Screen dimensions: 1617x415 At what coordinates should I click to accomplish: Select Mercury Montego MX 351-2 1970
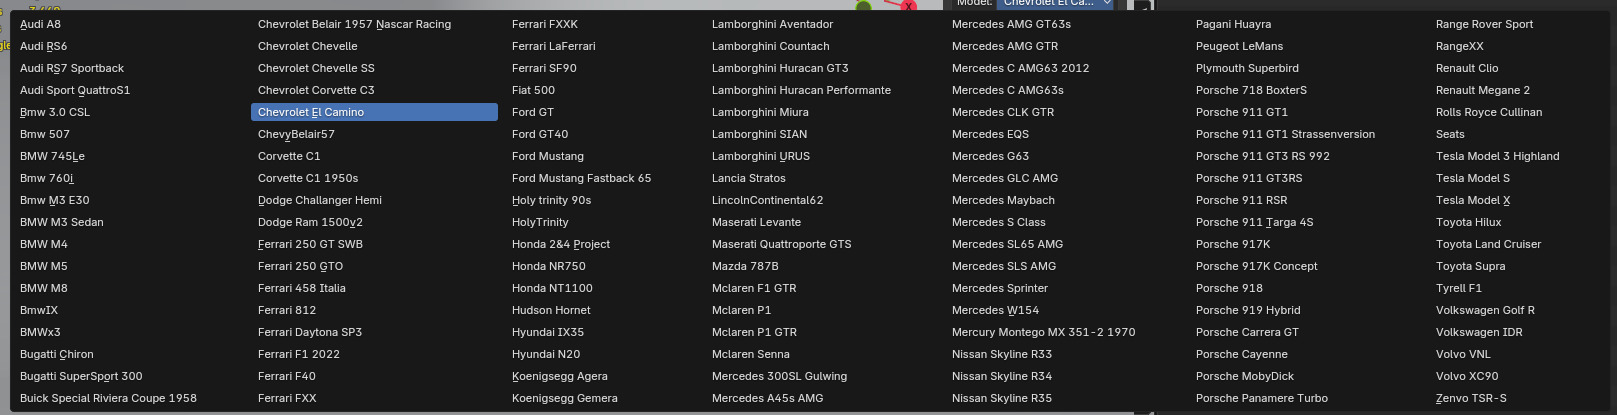1043,332
